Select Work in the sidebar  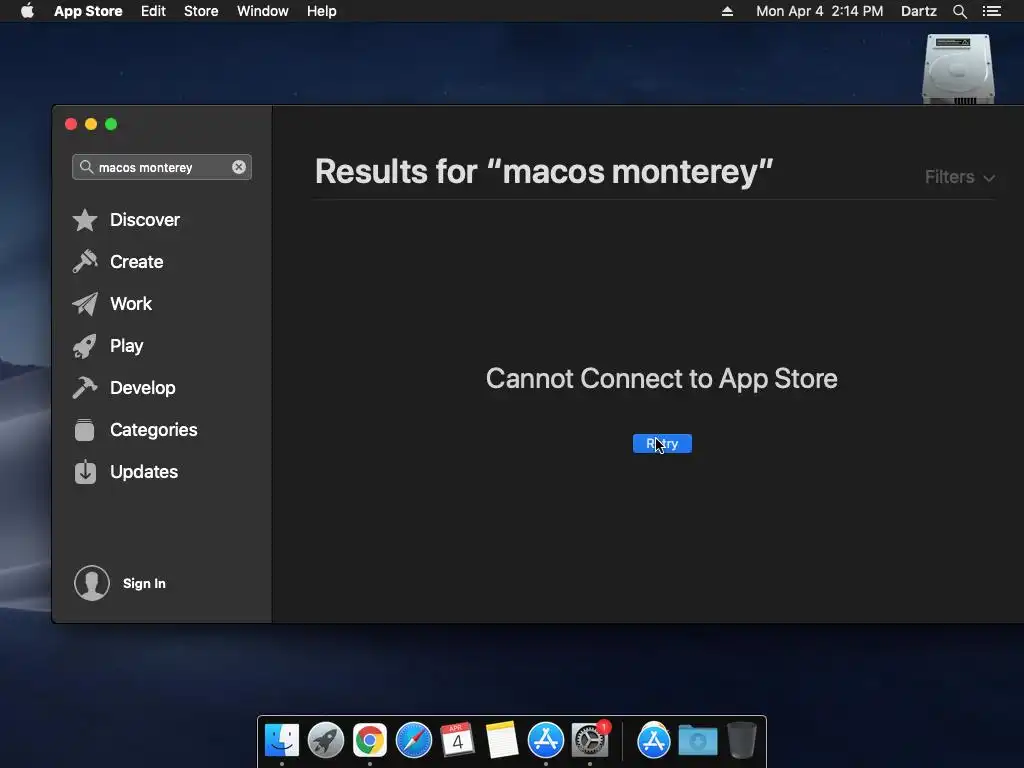[x=131, y=304]
